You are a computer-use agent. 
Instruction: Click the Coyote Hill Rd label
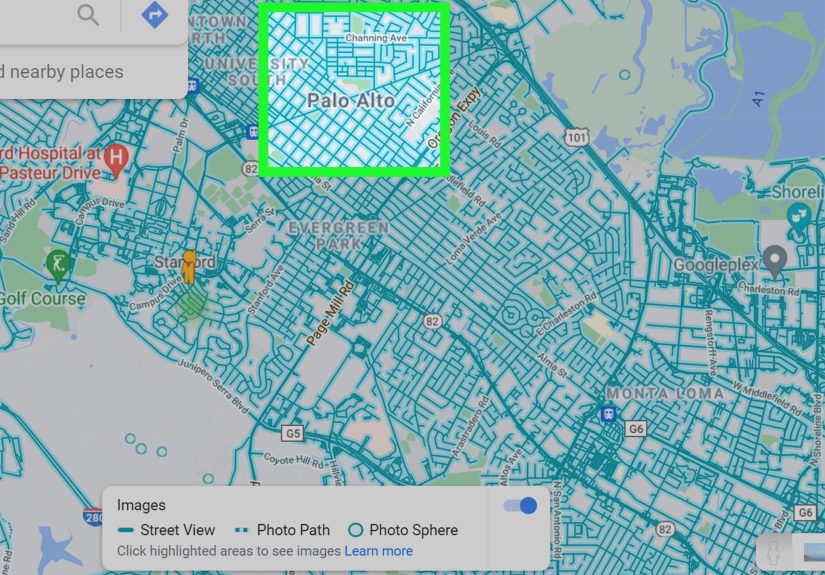point(294,460)
